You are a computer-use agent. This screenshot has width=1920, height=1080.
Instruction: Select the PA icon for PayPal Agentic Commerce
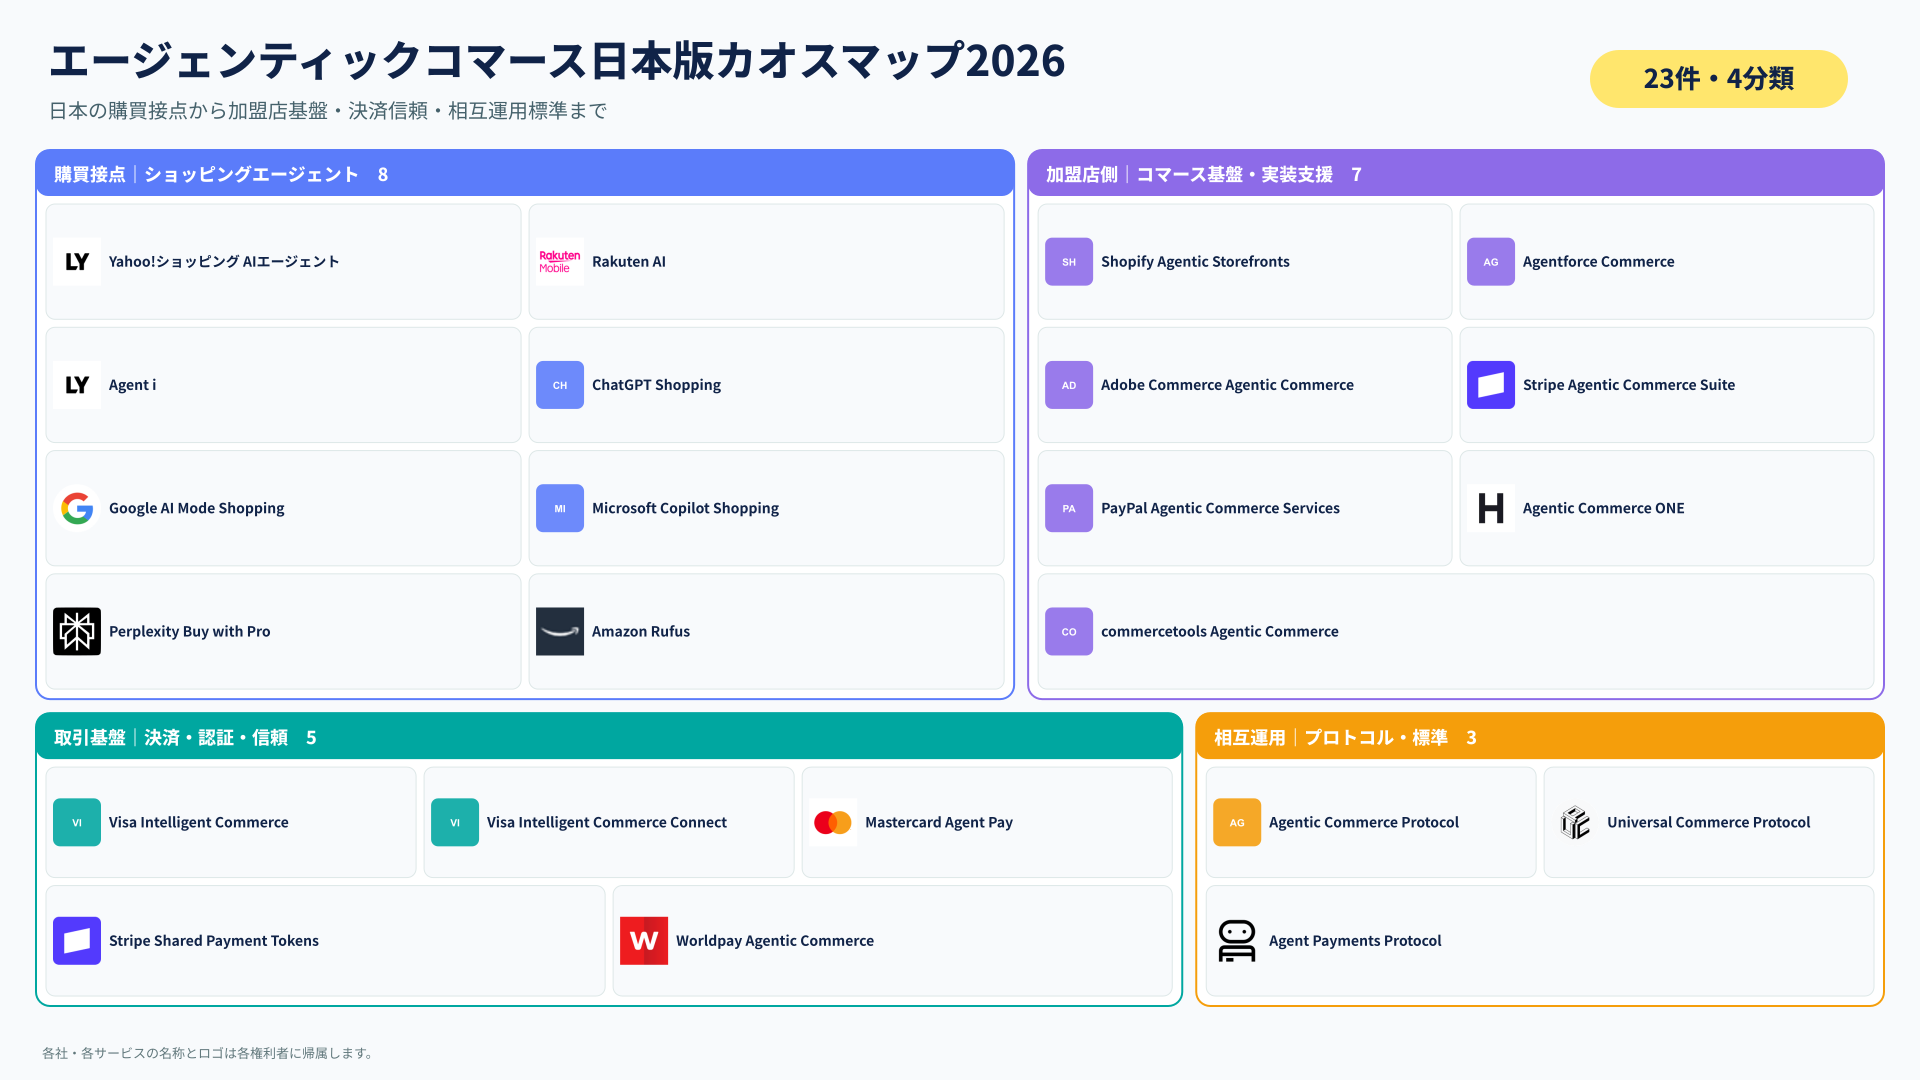pyautogui.click(x=1069, y=508)
